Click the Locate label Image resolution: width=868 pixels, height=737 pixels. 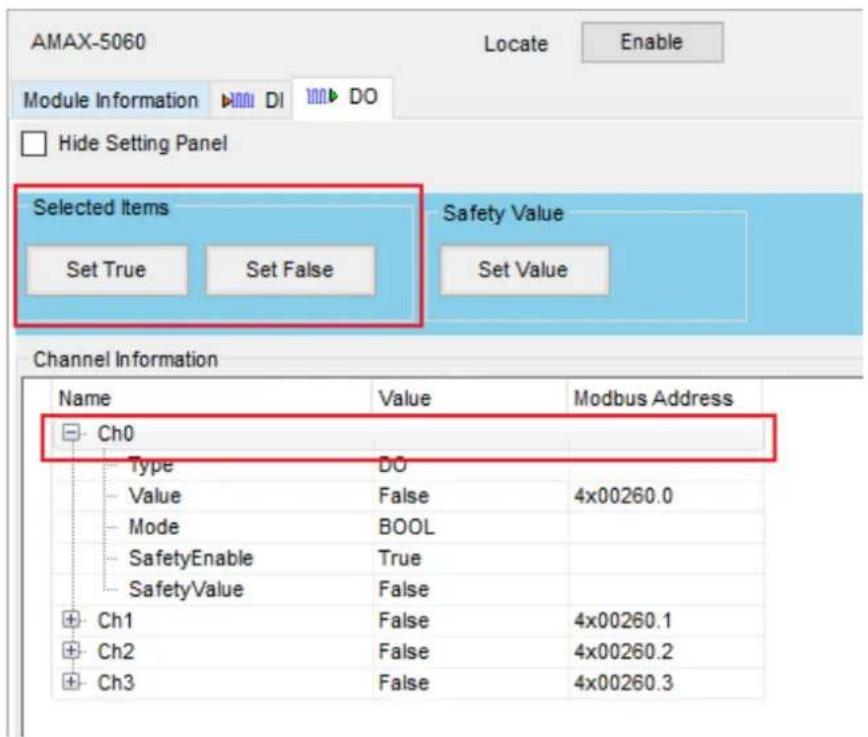(516, 44)
